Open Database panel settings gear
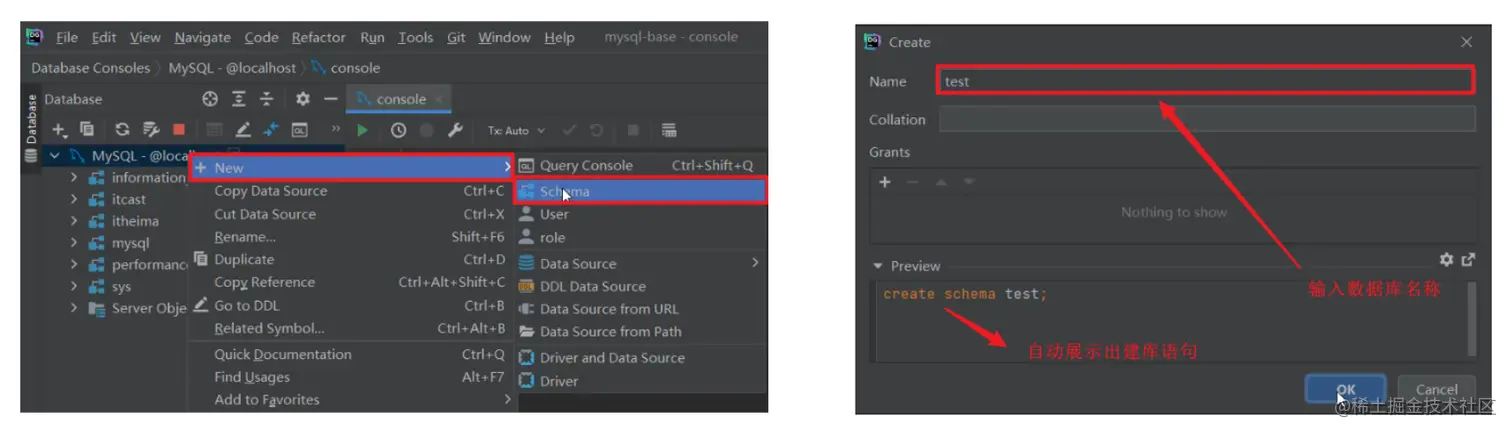Screen dimensions: 1512x433 click(303, 99)
